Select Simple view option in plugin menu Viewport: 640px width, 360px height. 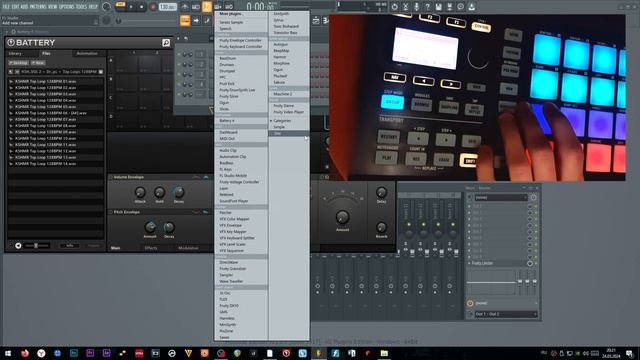point(279,127)
